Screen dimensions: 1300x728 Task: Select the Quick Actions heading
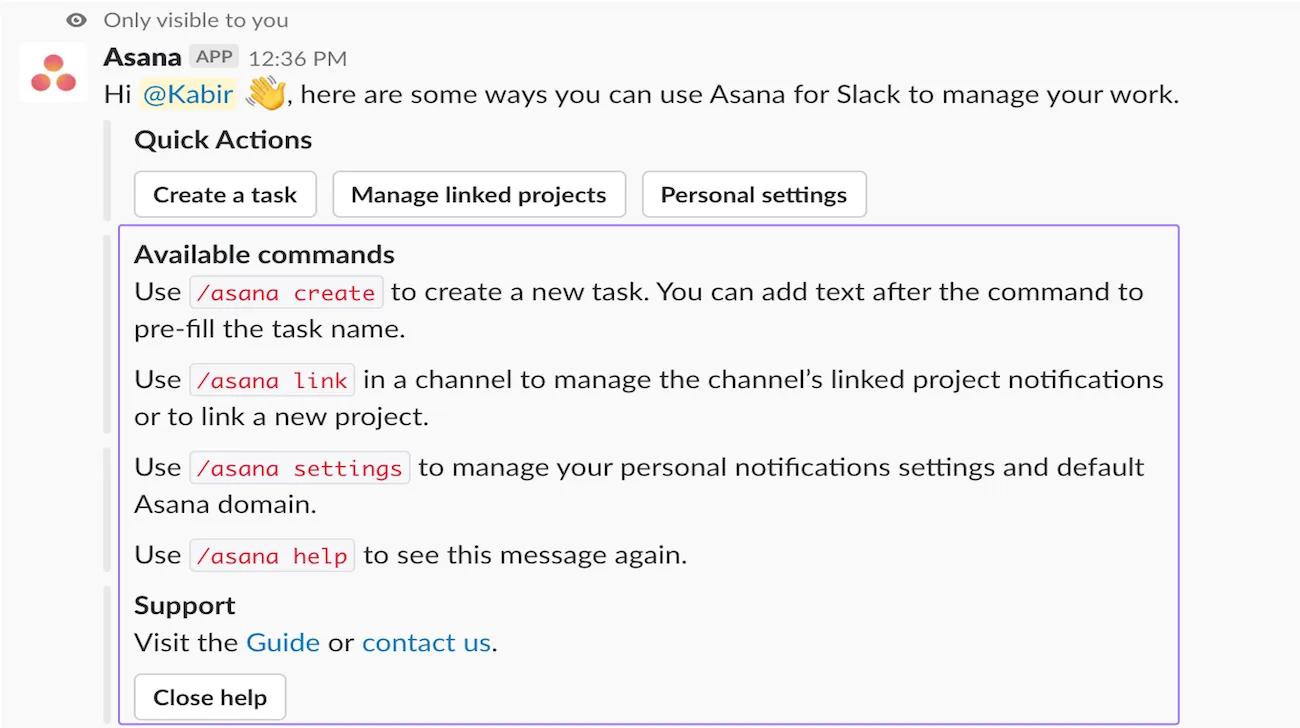coord(222,140)
